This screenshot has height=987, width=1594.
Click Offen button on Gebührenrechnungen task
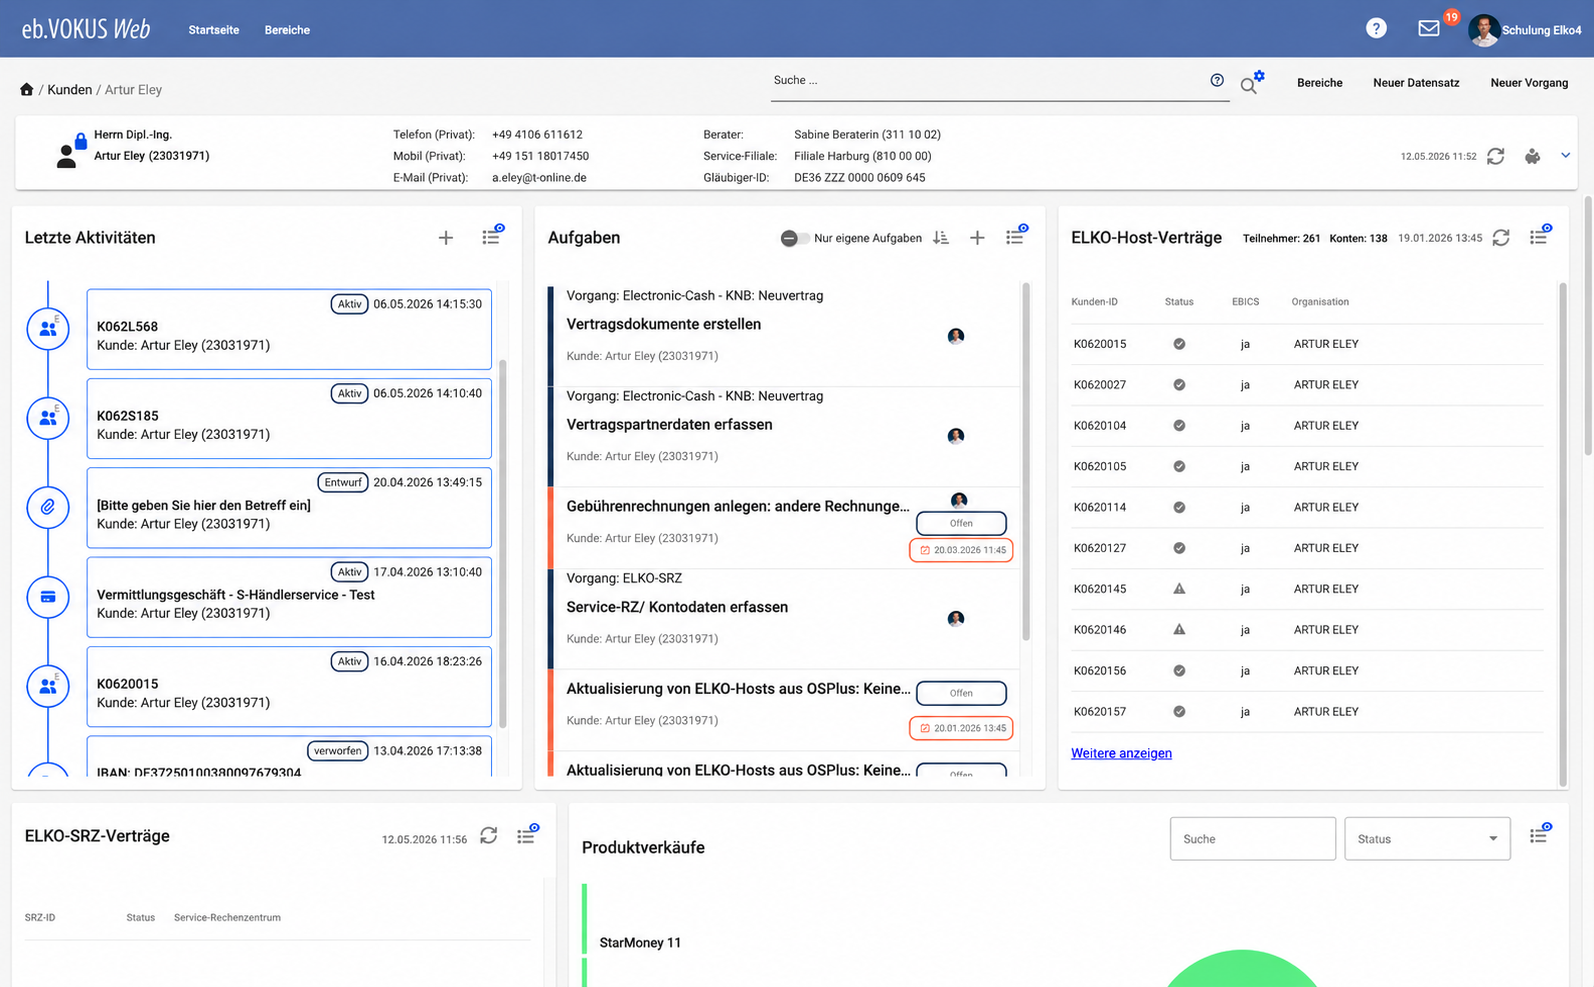(x=961, y=523)
